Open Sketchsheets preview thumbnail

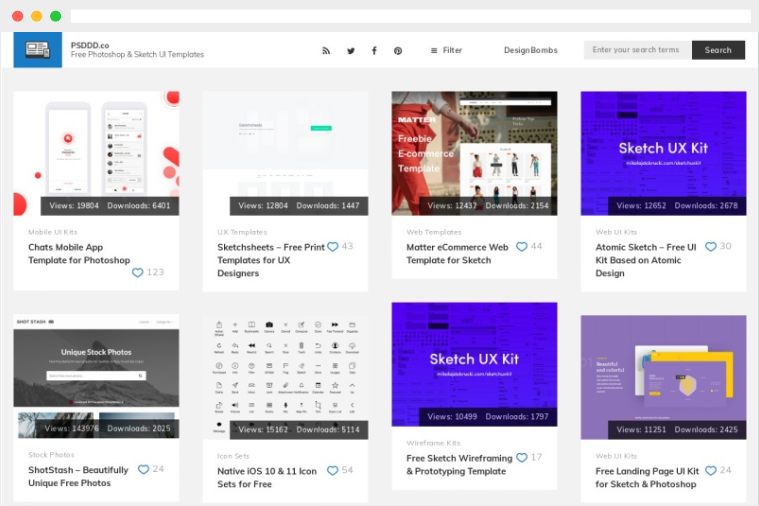pos(285,153)
